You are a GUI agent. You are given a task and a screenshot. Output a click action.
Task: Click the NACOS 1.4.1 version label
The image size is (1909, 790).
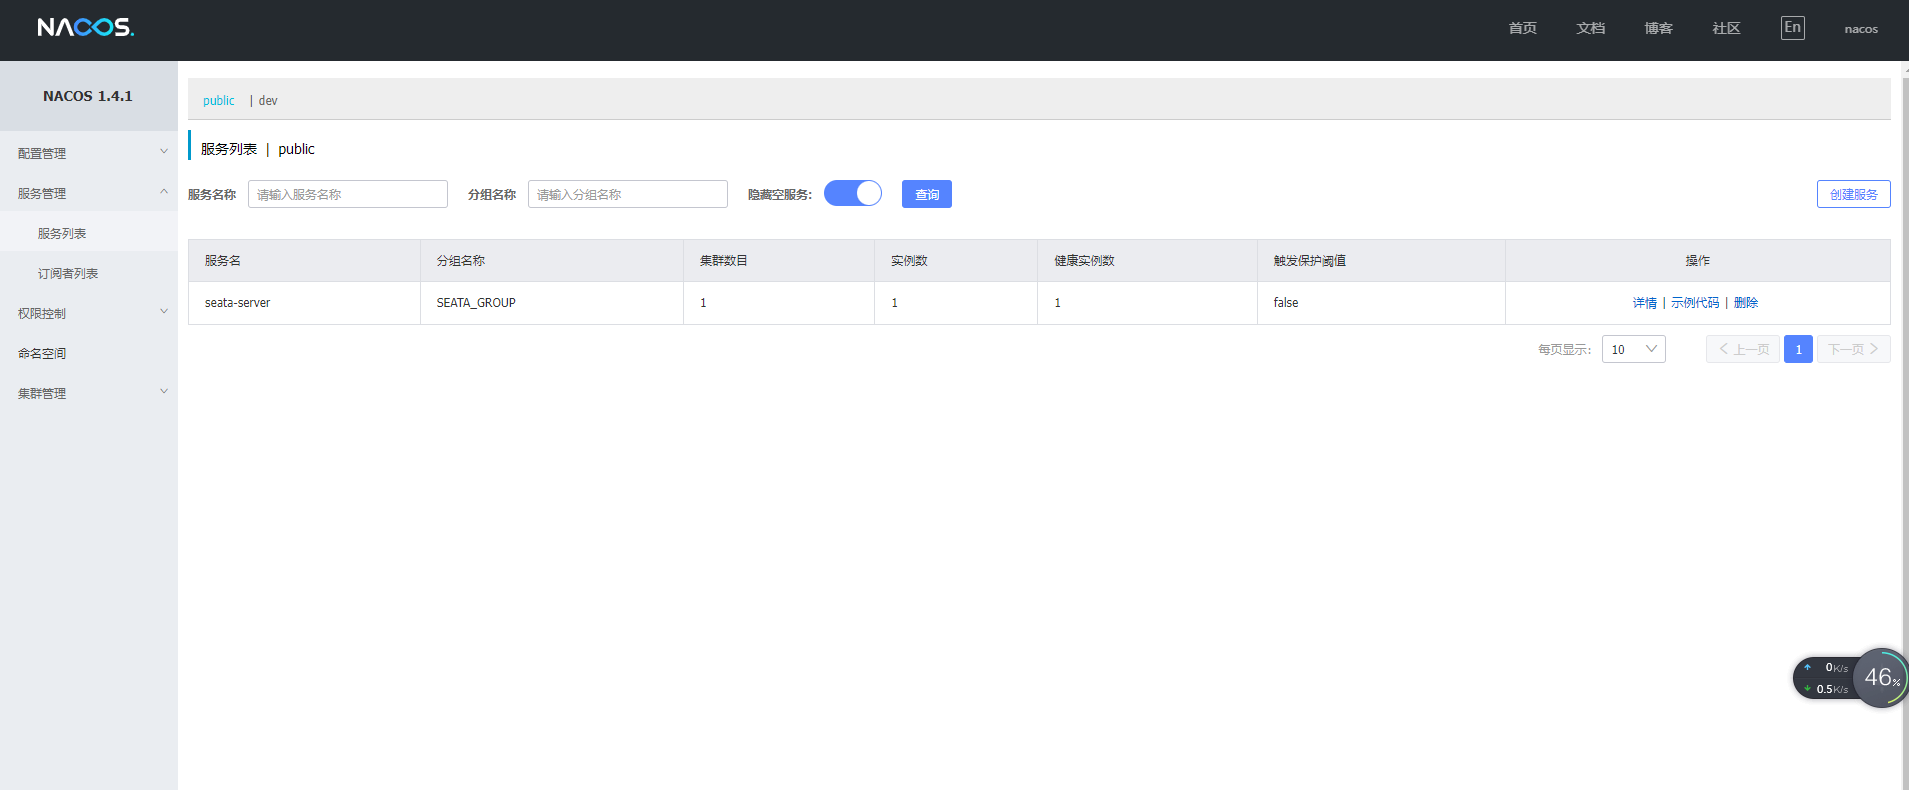pyautogui.click(x=88, y=96)
